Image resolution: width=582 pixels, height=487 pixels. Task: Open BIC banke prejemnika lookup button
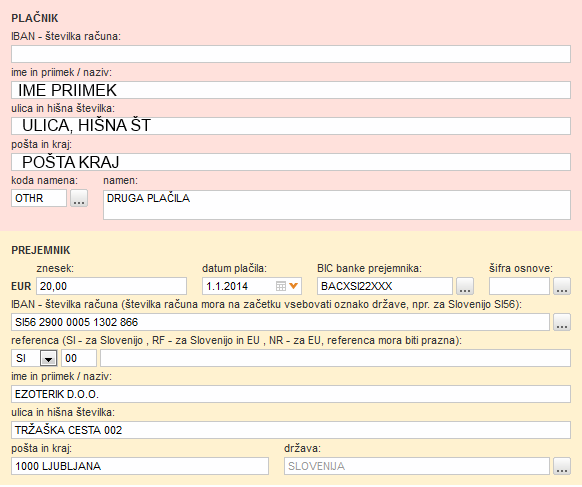coord(465,286)
